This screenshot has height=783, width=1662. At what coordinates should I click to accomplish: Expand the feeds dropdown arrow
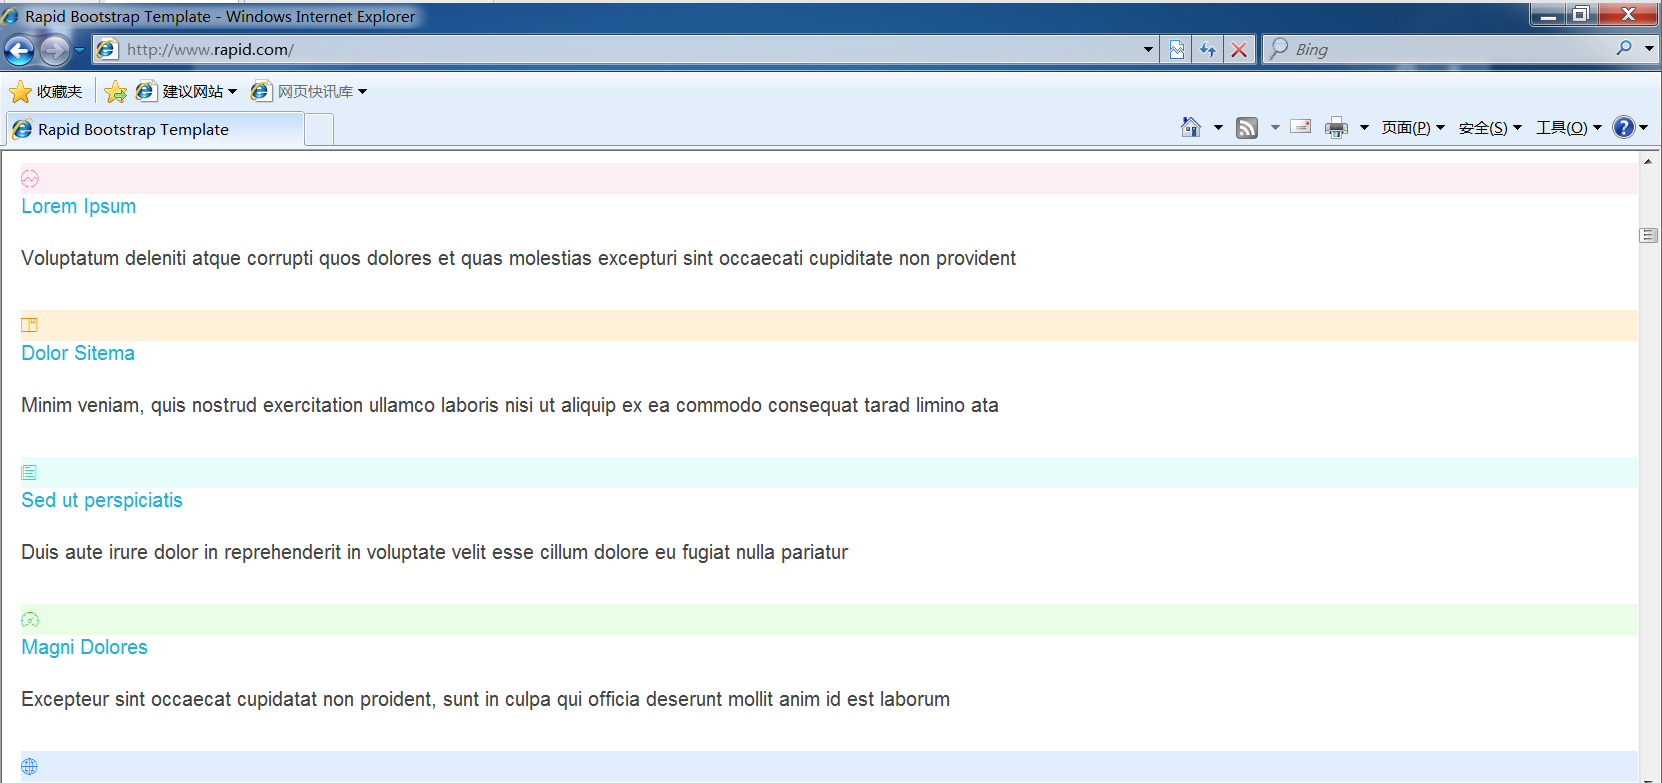[1275, 127]
